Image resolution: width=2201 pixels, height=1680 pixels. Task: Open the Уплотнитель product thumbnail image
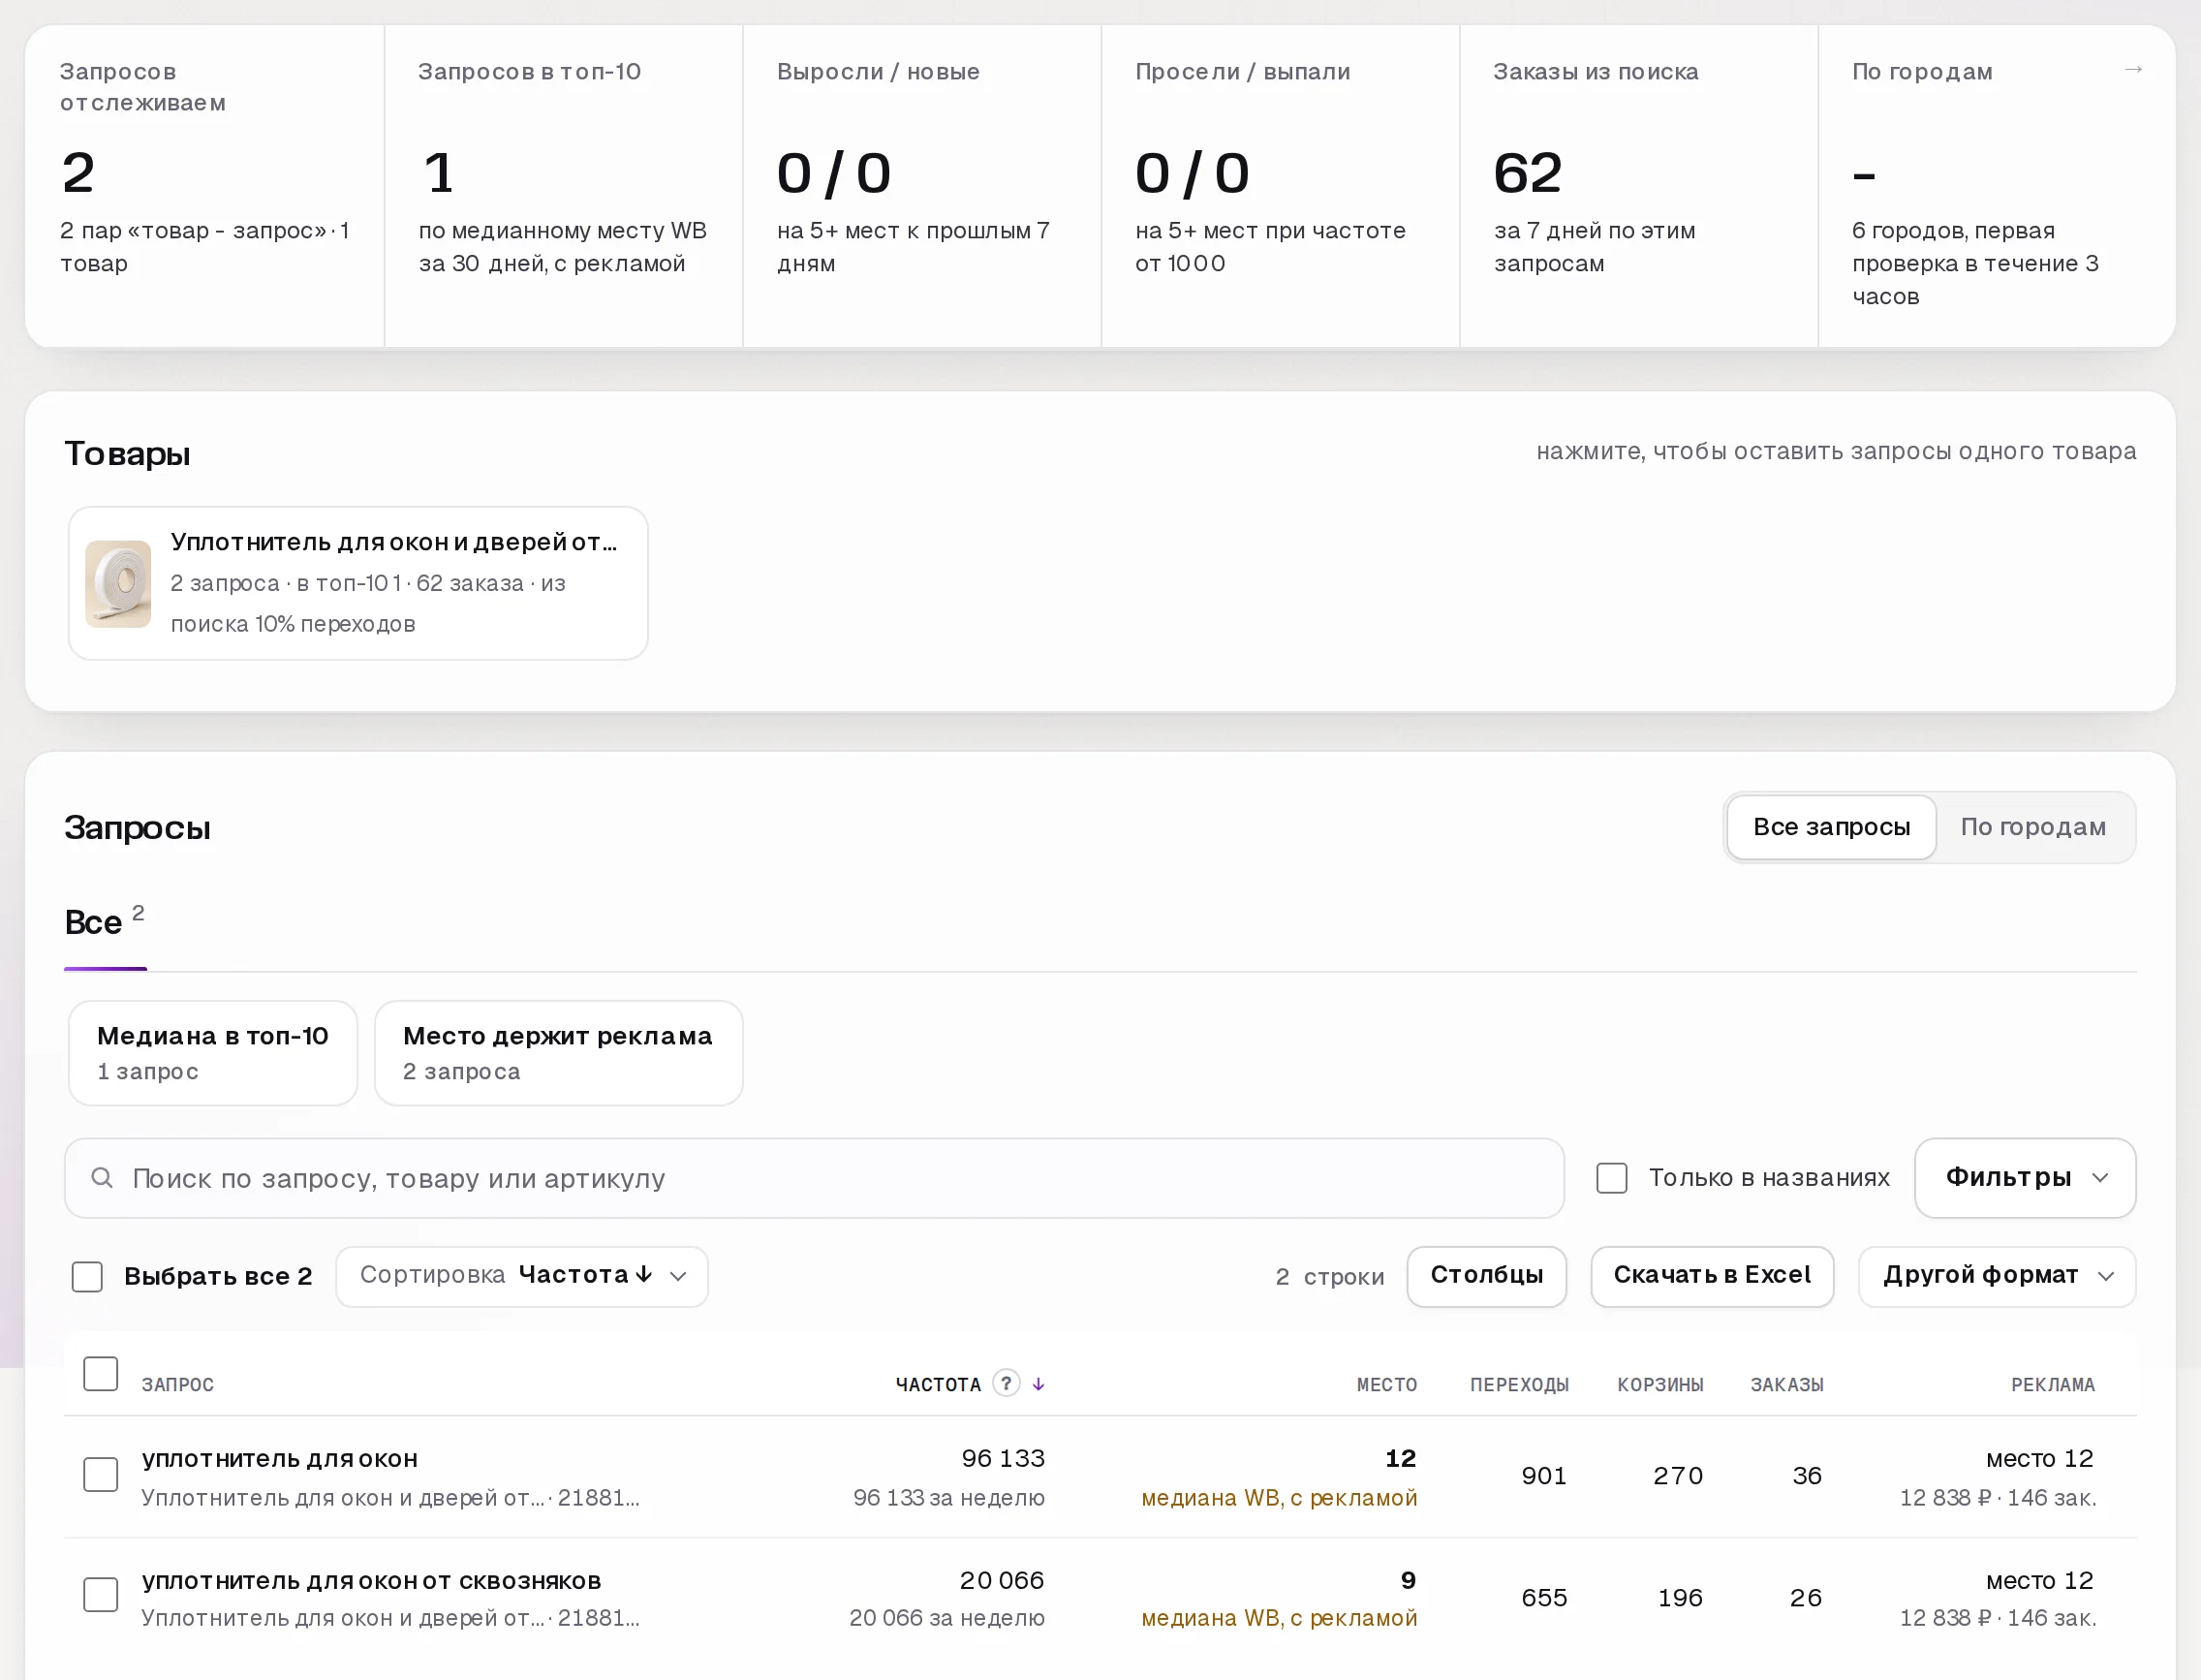coord(118,584)
